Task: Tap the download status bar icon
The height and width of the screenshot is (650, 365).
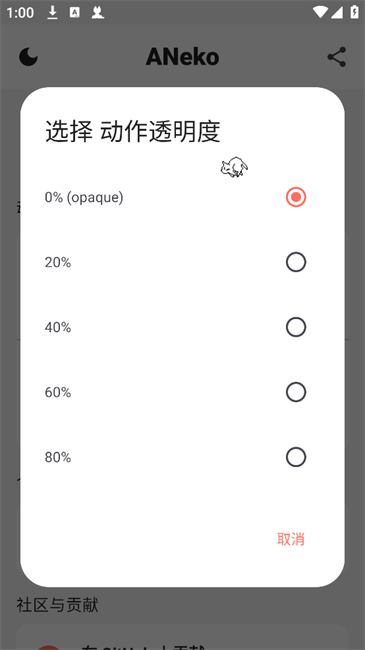Action: (x=52, y=13)
